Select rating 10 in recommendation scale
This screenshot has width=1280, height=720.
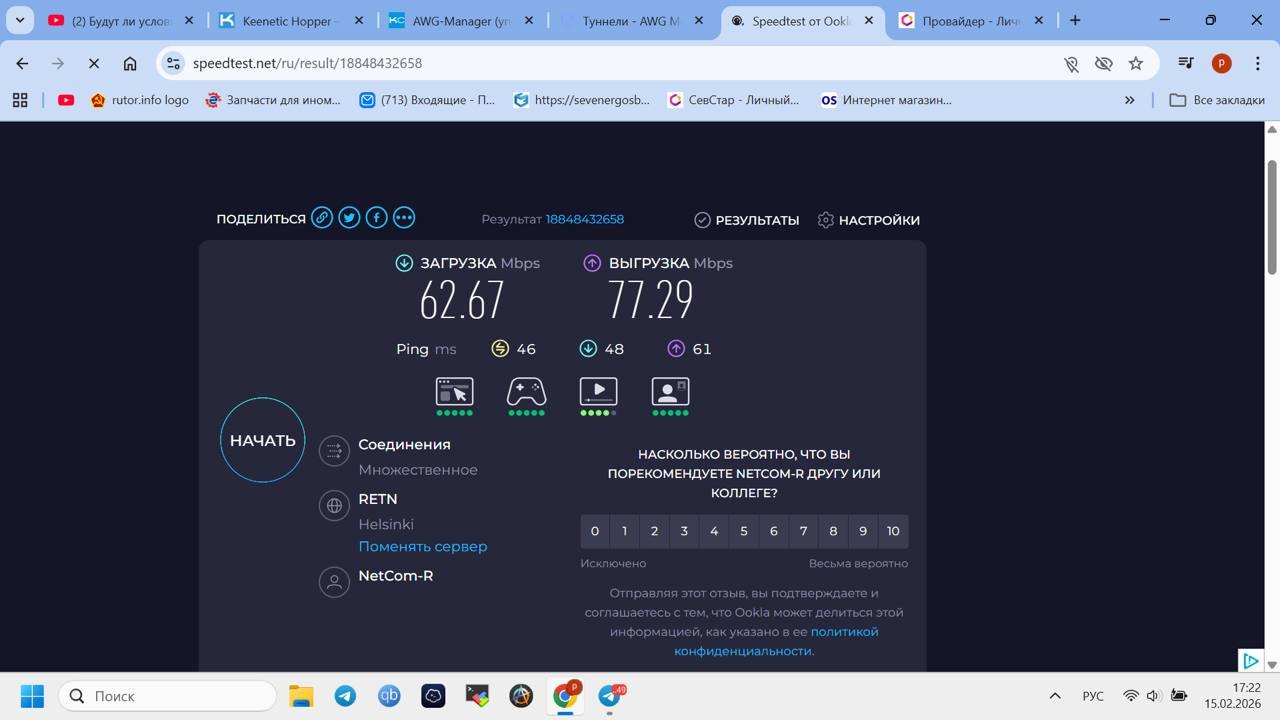[893, 531]
